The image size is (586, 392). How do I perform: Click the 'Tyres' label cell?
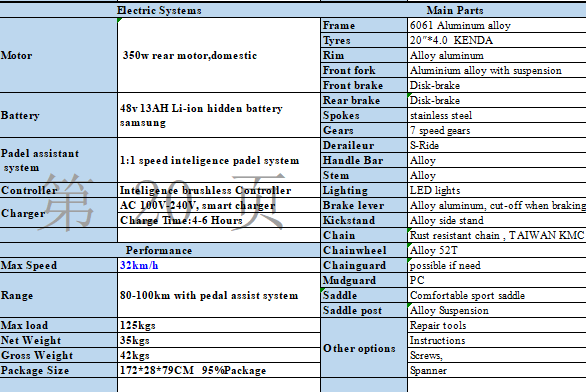pos(364,40)
